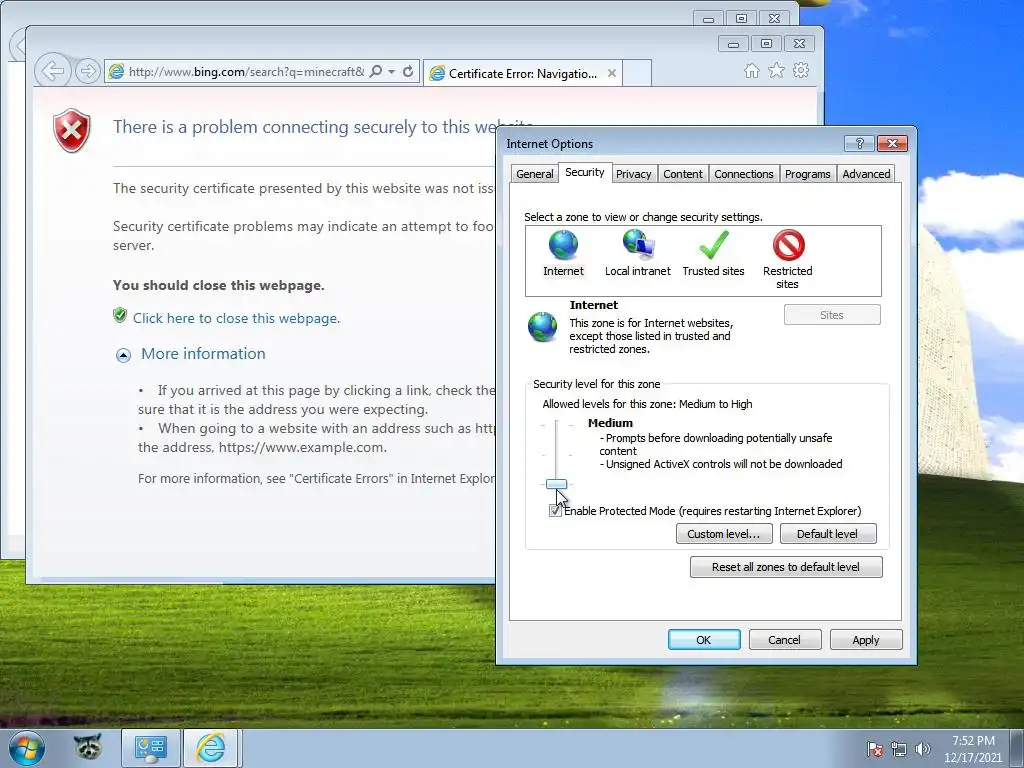Screen dimensions: 1024x768
Task: Switch to the Advanced tab
Action: click(866, 174)
